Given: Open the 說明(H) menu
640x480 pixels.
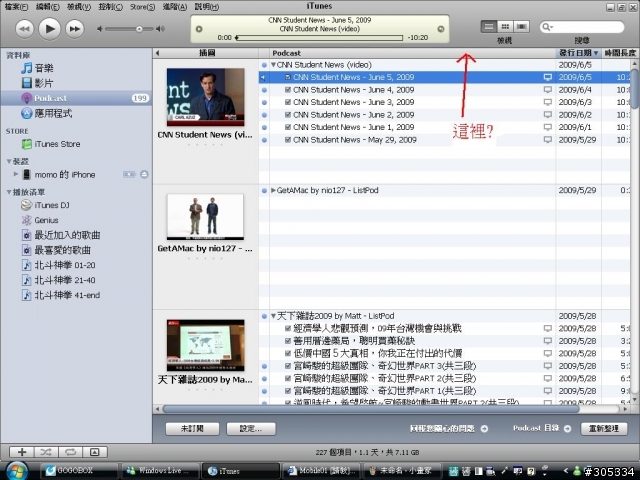Looking at the screenshot, I should (207, 7).
